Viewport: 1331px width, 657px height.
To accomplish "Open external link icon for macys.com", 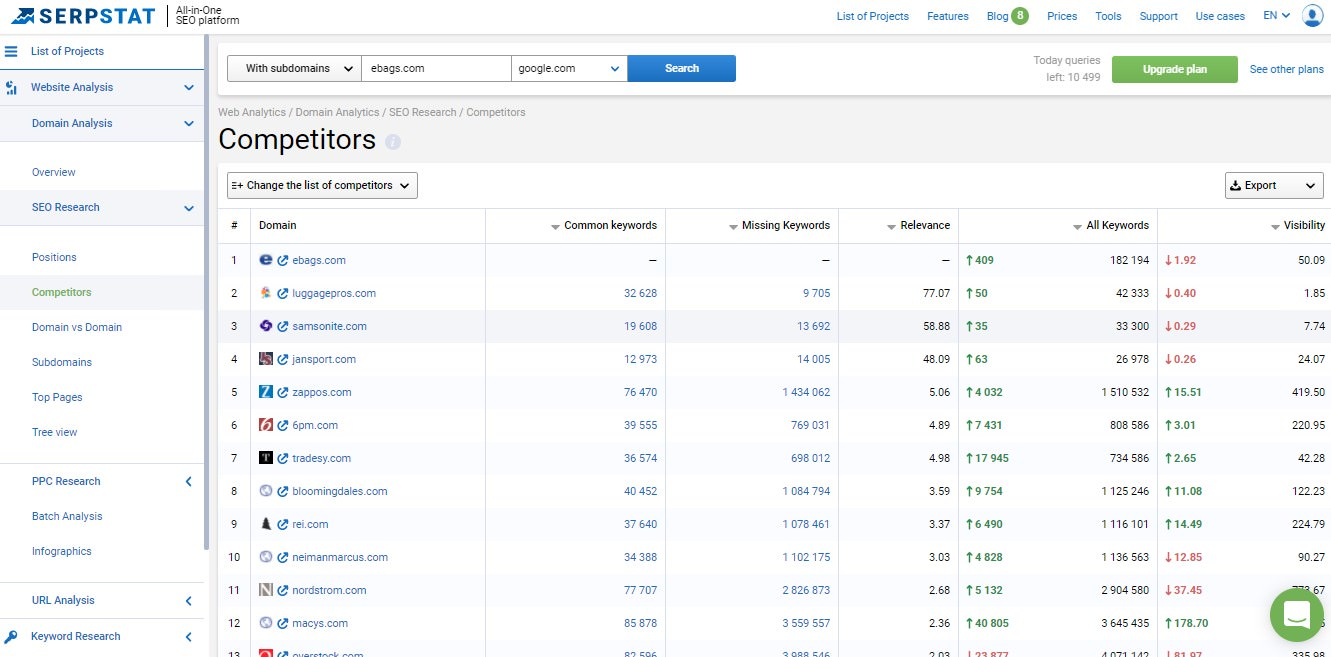I will 283,624.
